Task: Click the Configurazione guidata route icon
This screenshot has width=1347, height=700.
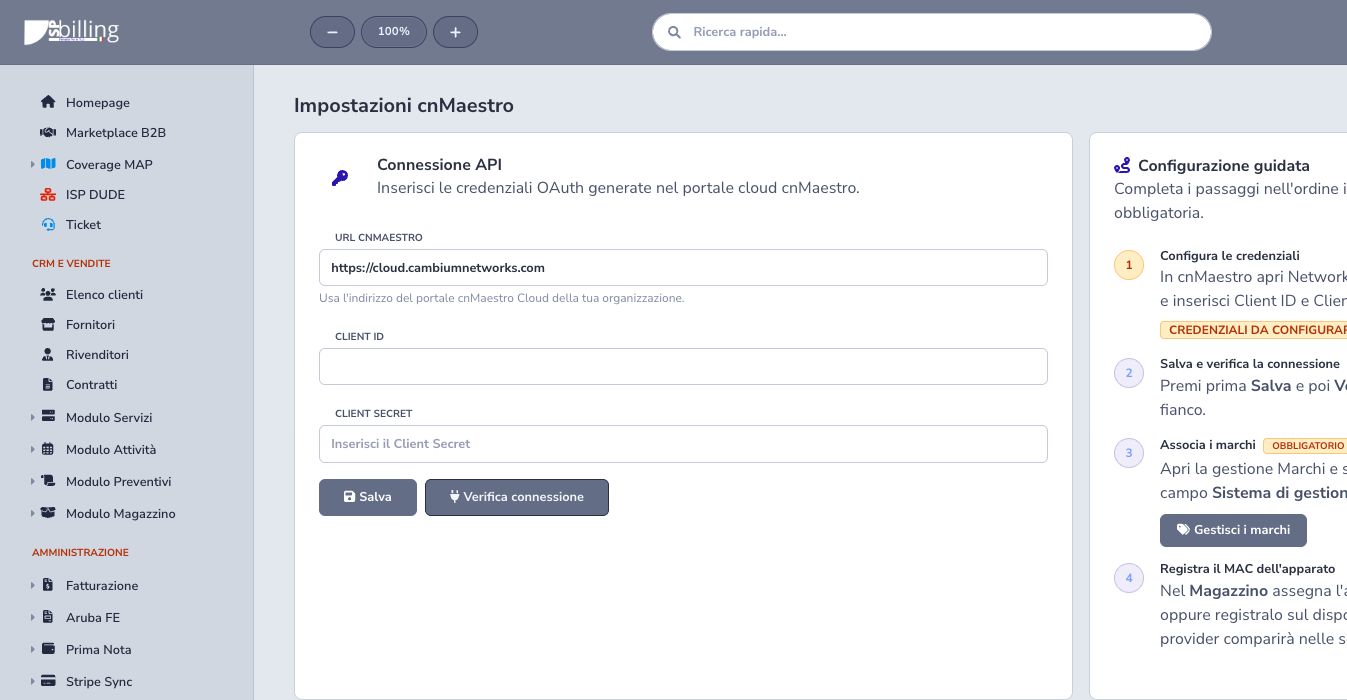Action: point(1122,165)
